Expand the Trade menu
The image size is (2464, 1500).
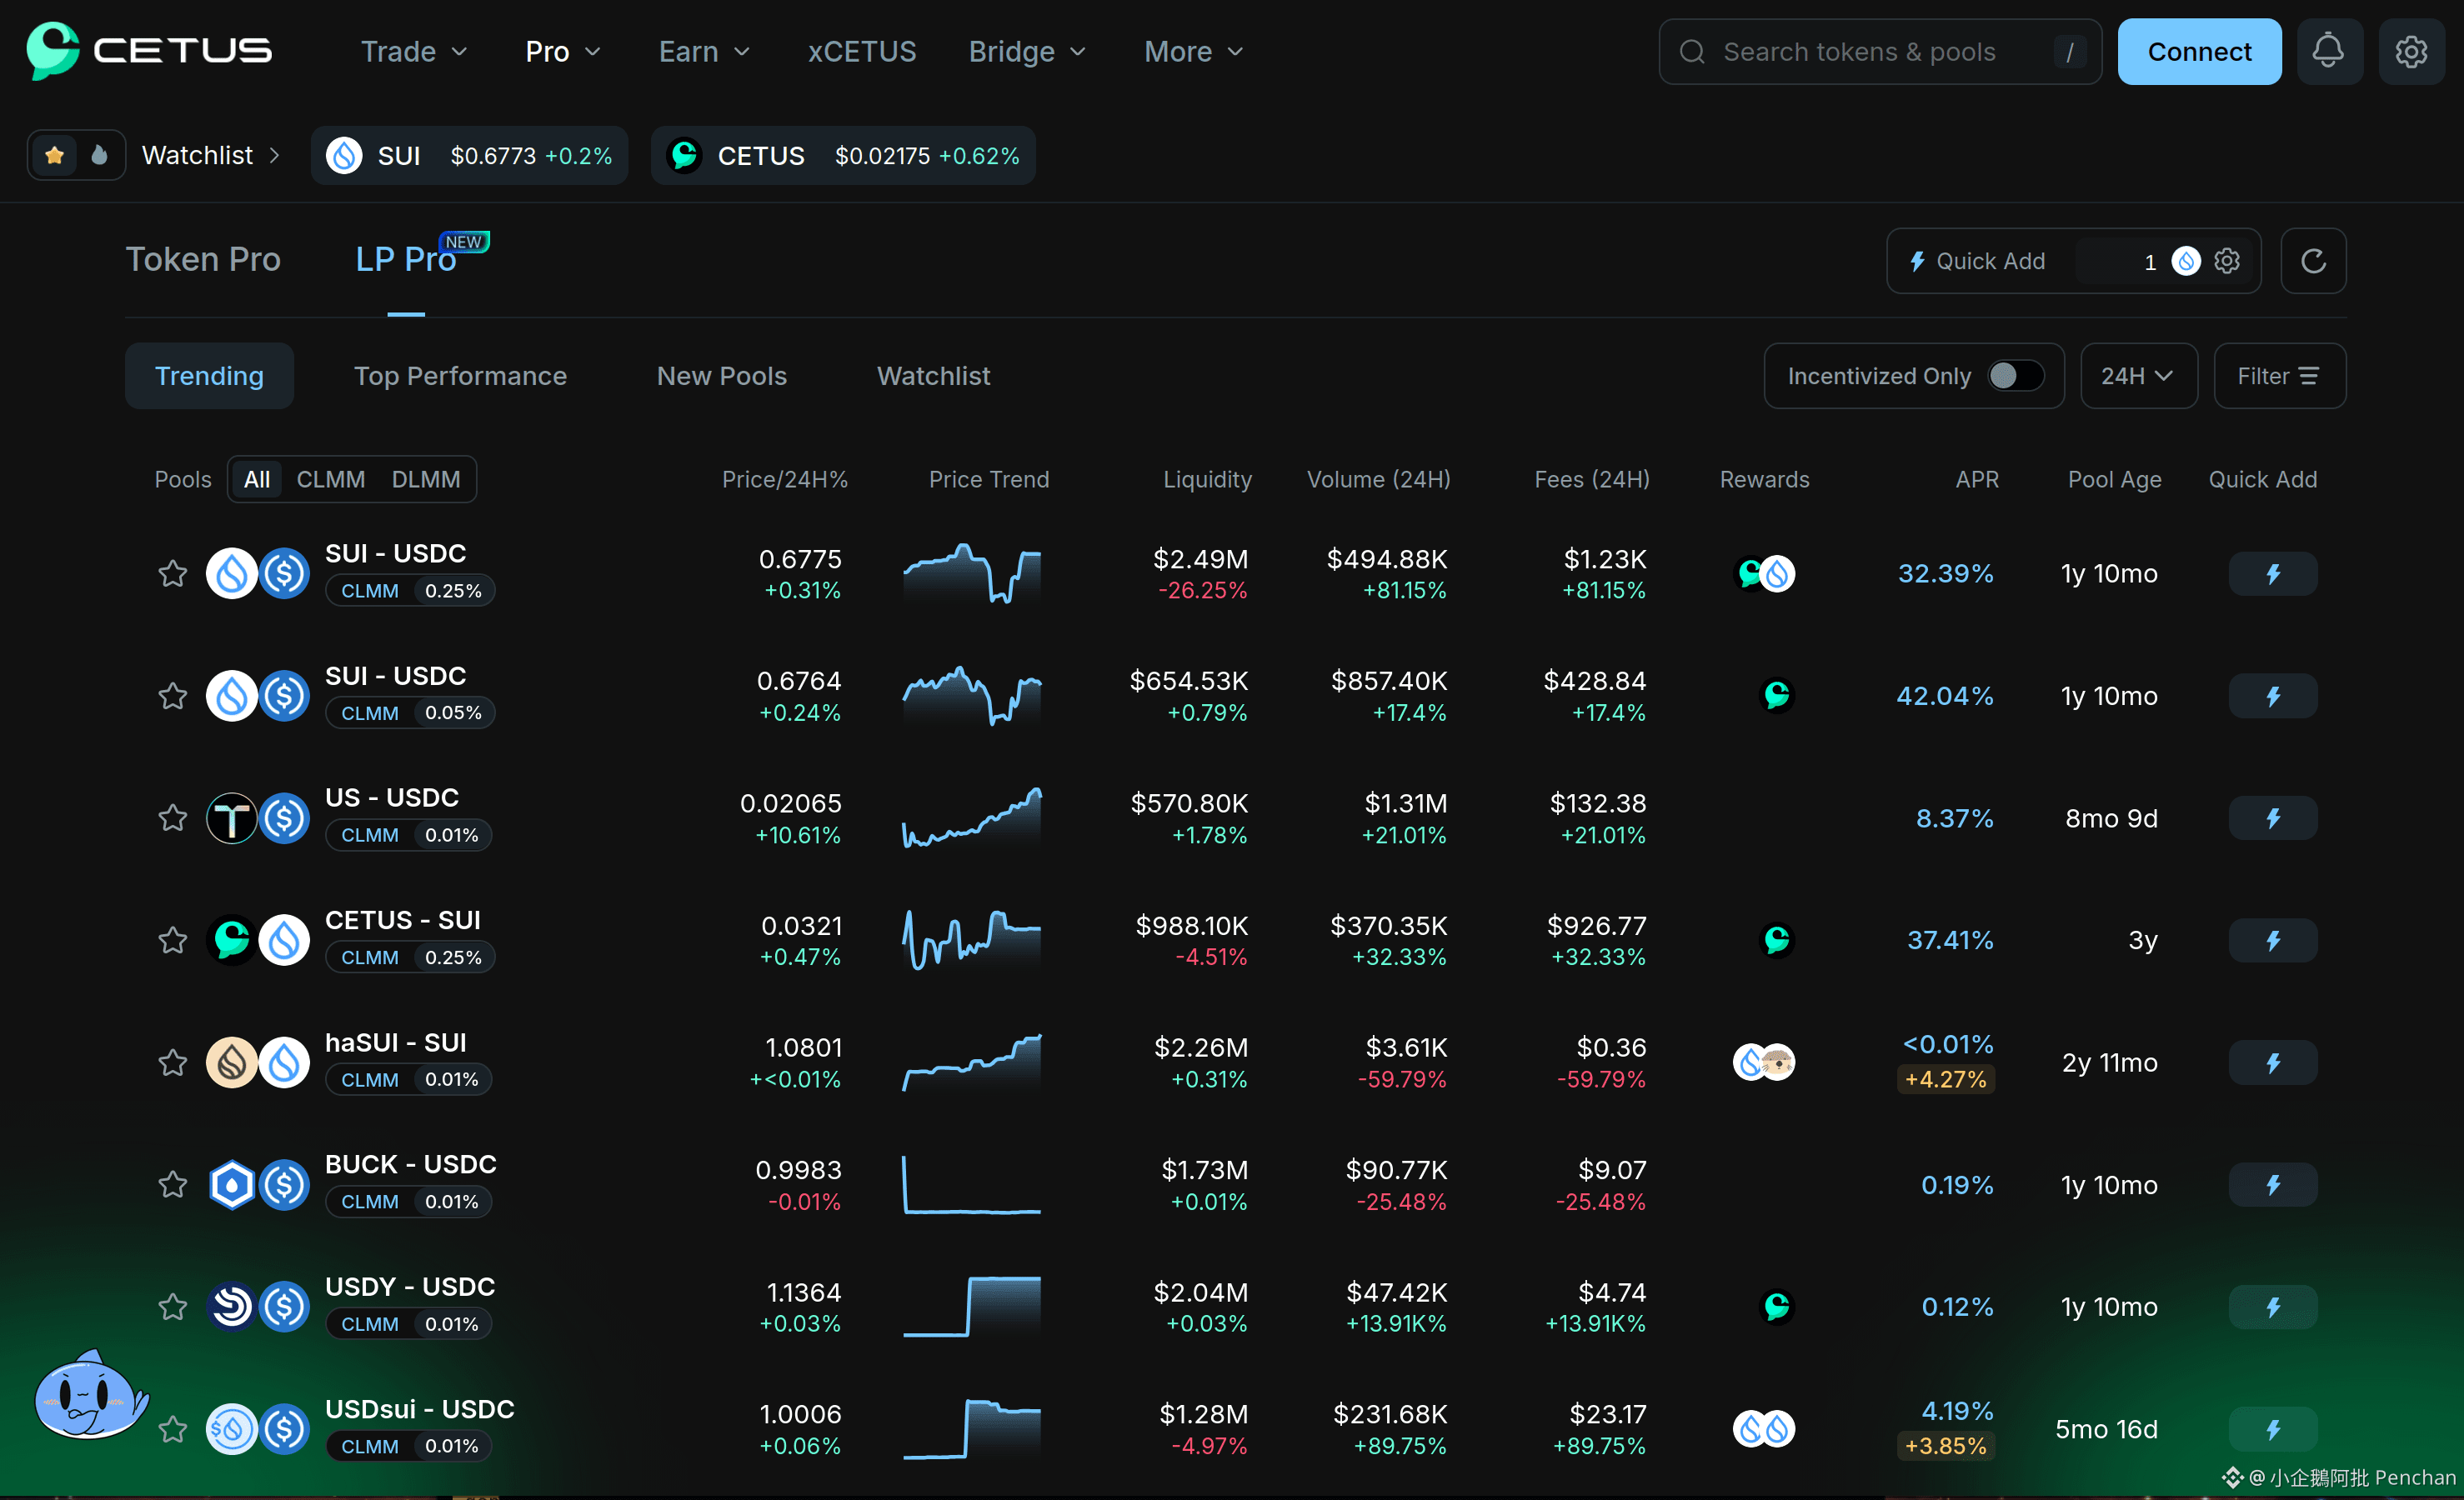click(414, 51)
